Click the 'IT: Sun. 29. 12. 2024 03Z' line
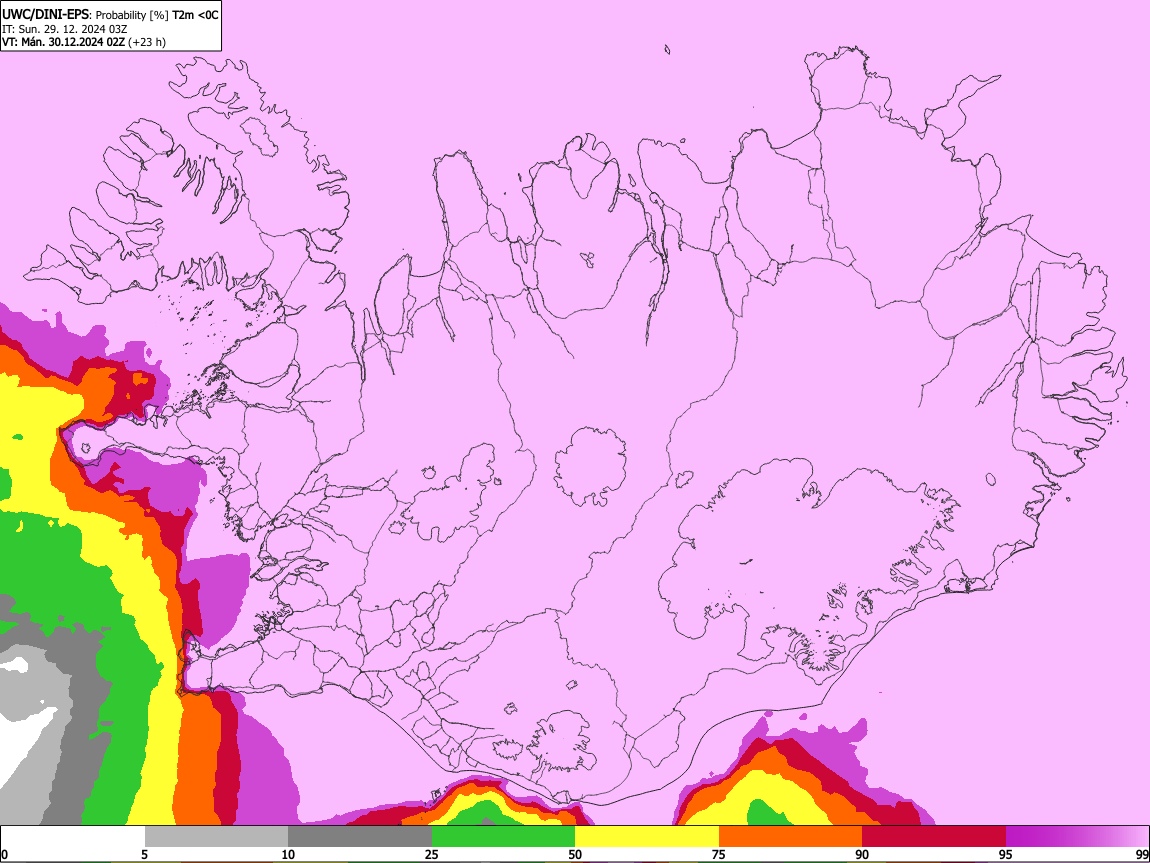This screenshot has width=1150, height=863. tap(65, 29)
